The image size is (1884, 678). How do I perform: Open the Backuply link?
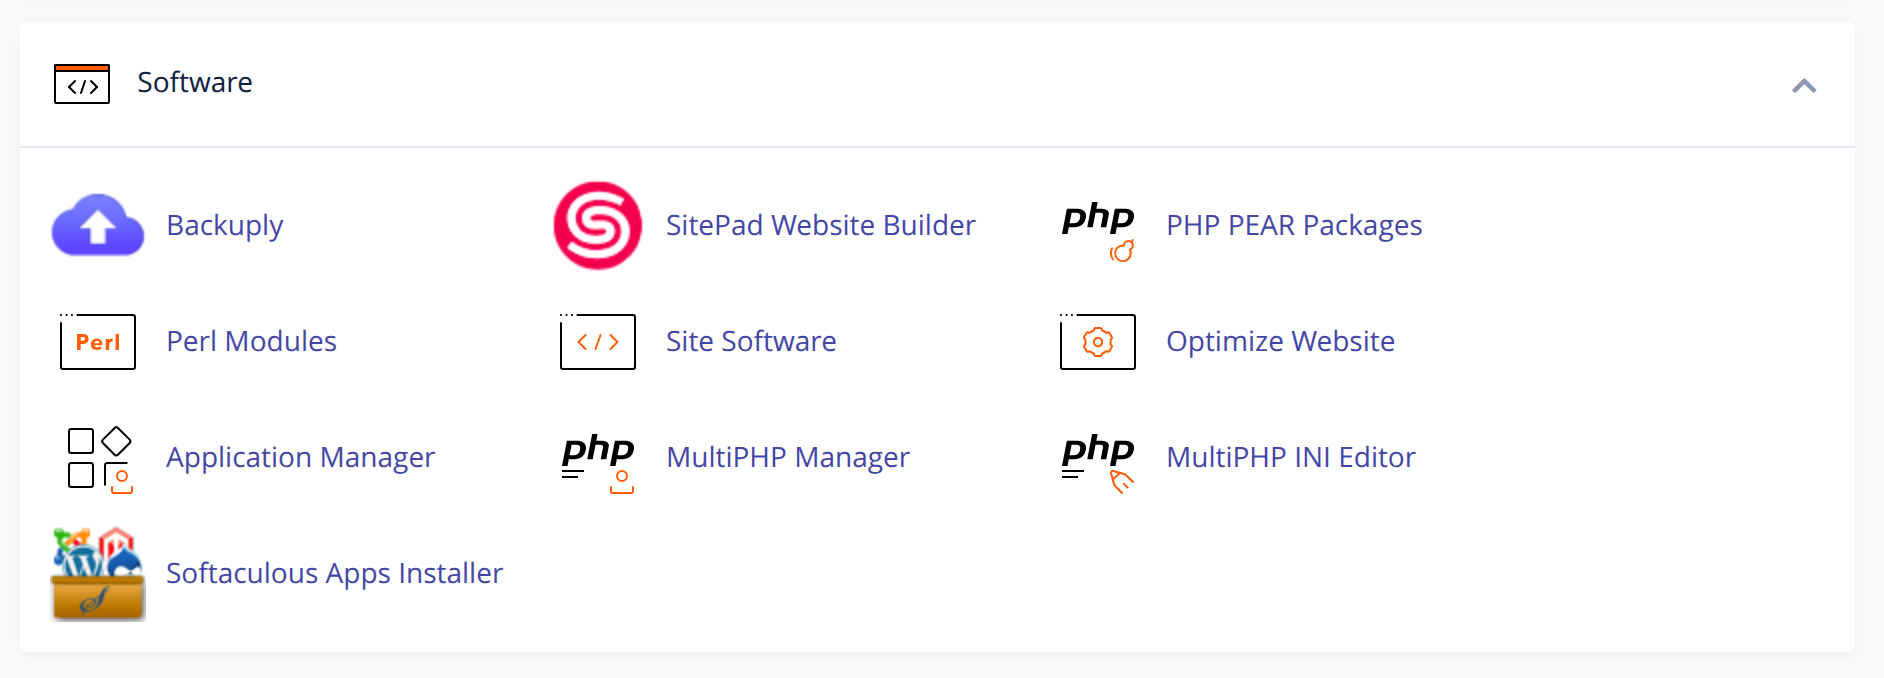[x=225, y=226]
